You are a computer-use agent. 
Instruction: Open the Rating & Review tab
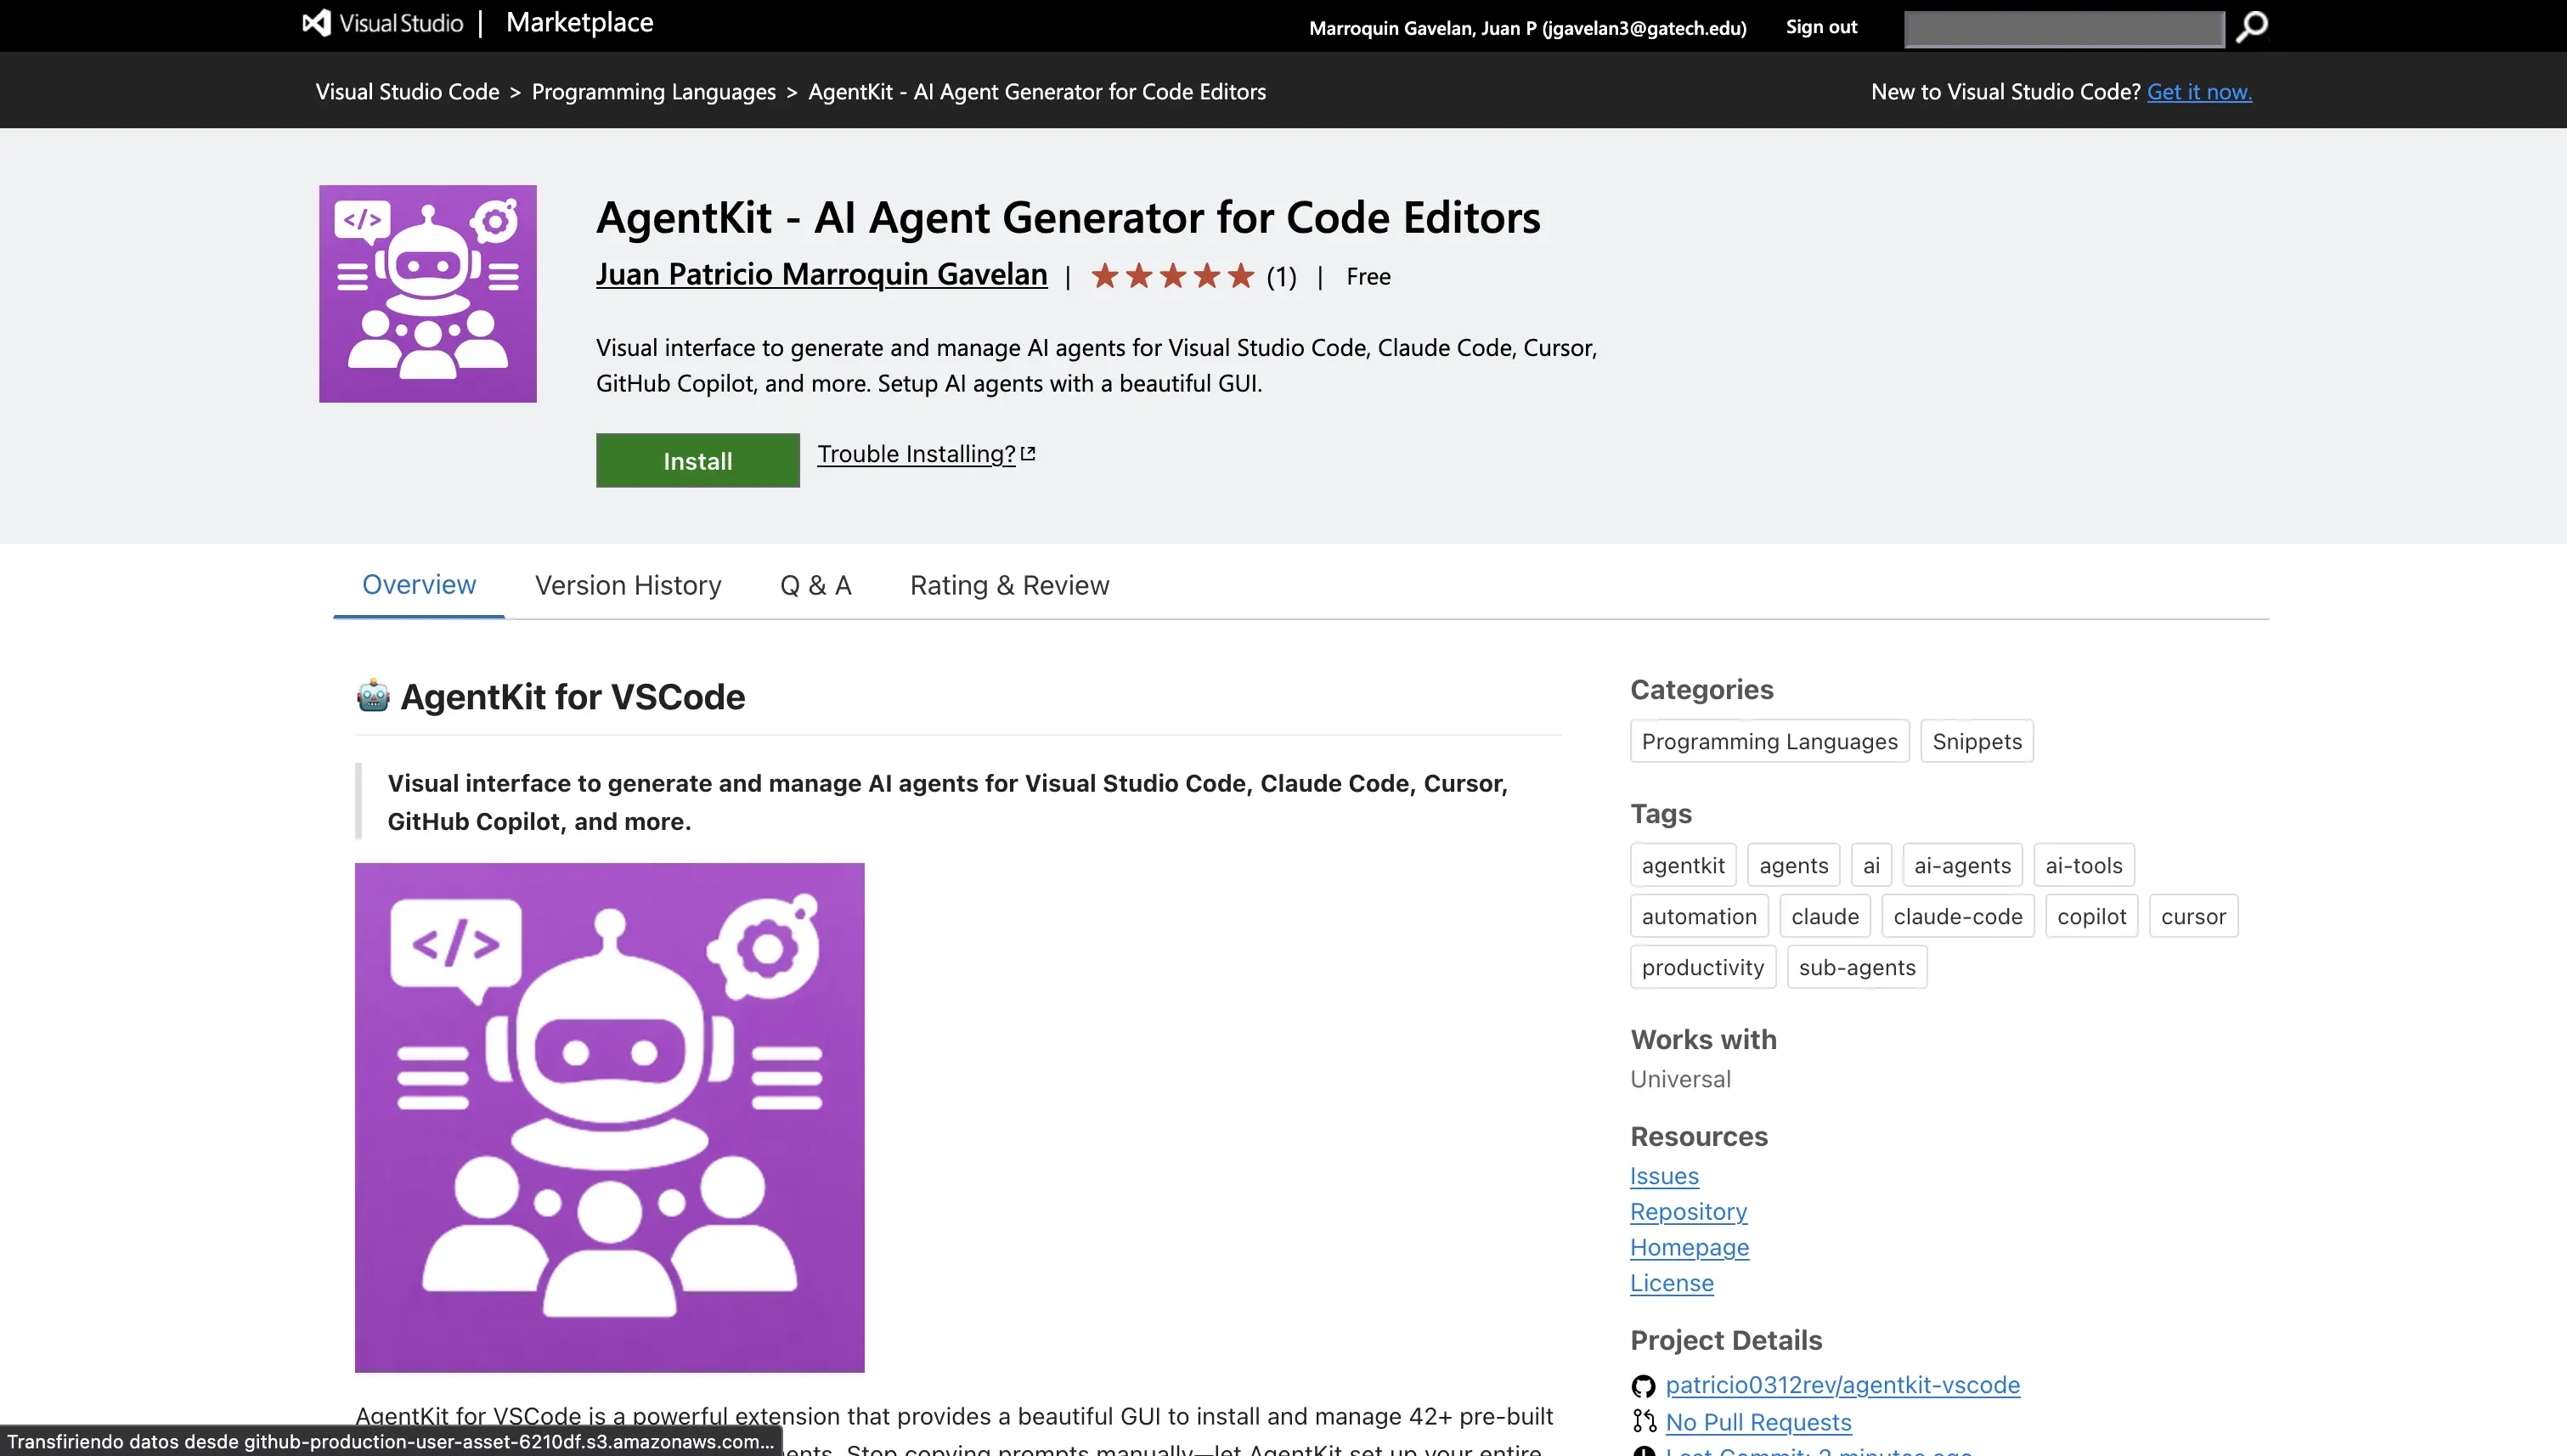[x=1009, y=585]
